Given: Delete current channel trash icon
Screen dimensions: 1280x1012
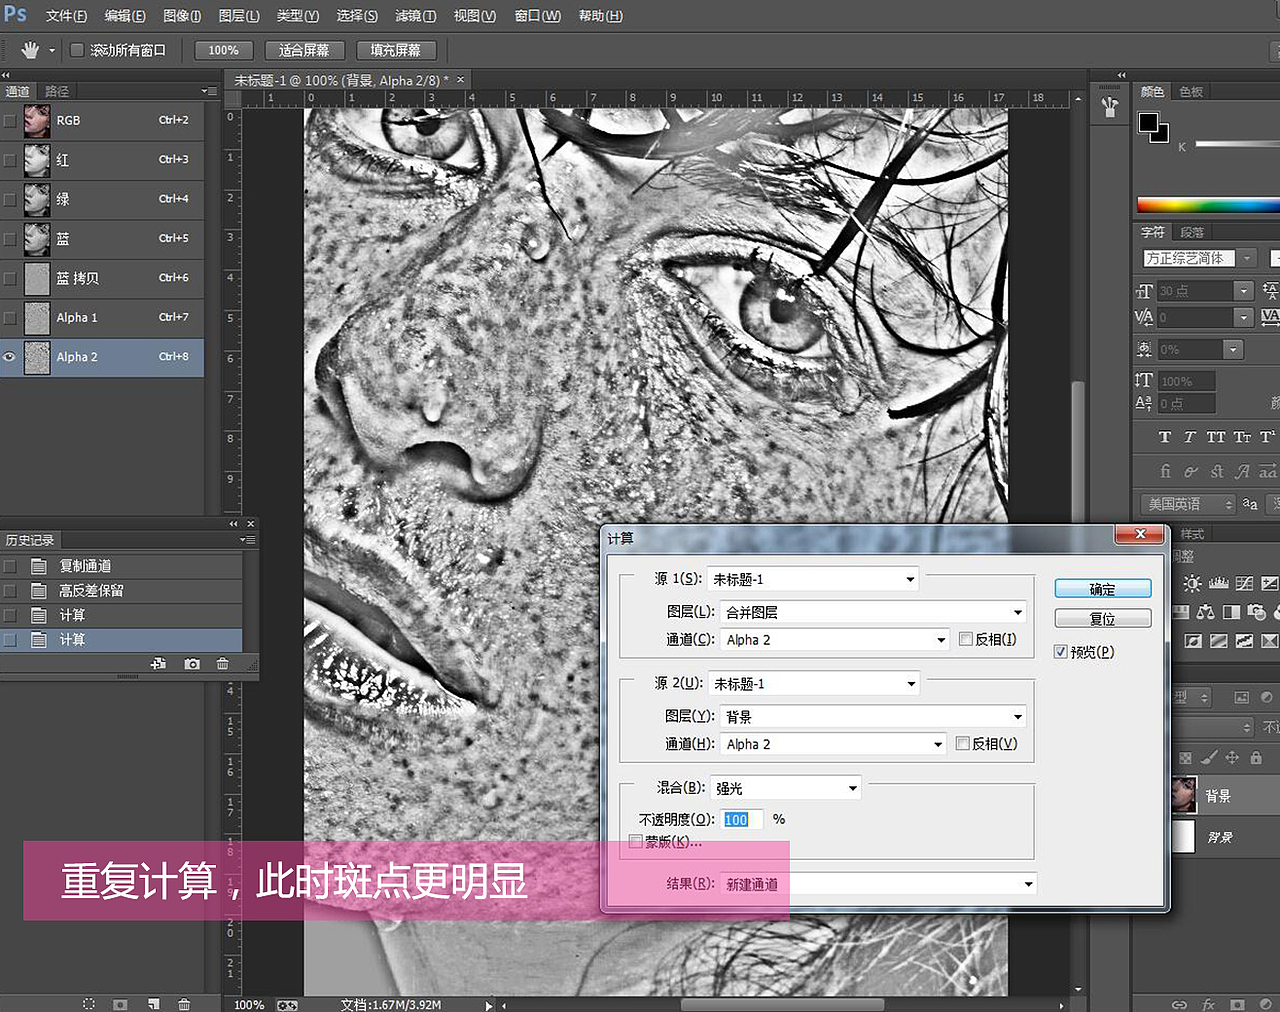Looking at the screenshot, I should 184,1004.
